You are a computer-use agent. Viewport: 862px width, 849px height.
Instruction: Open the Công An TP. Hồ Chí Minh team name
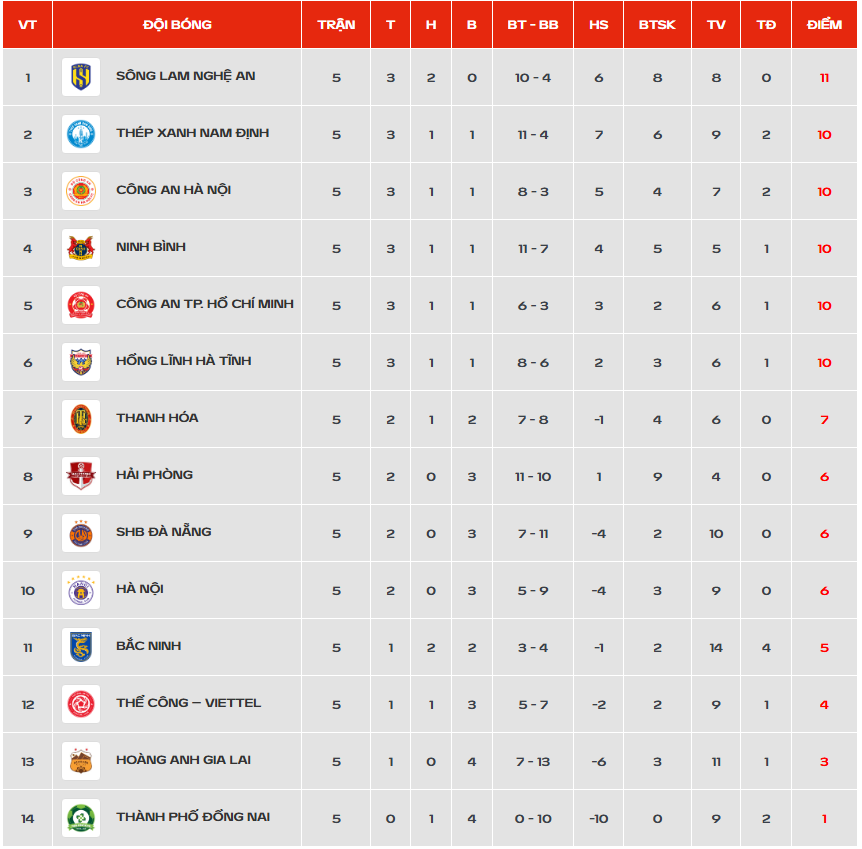coord(205,304)
